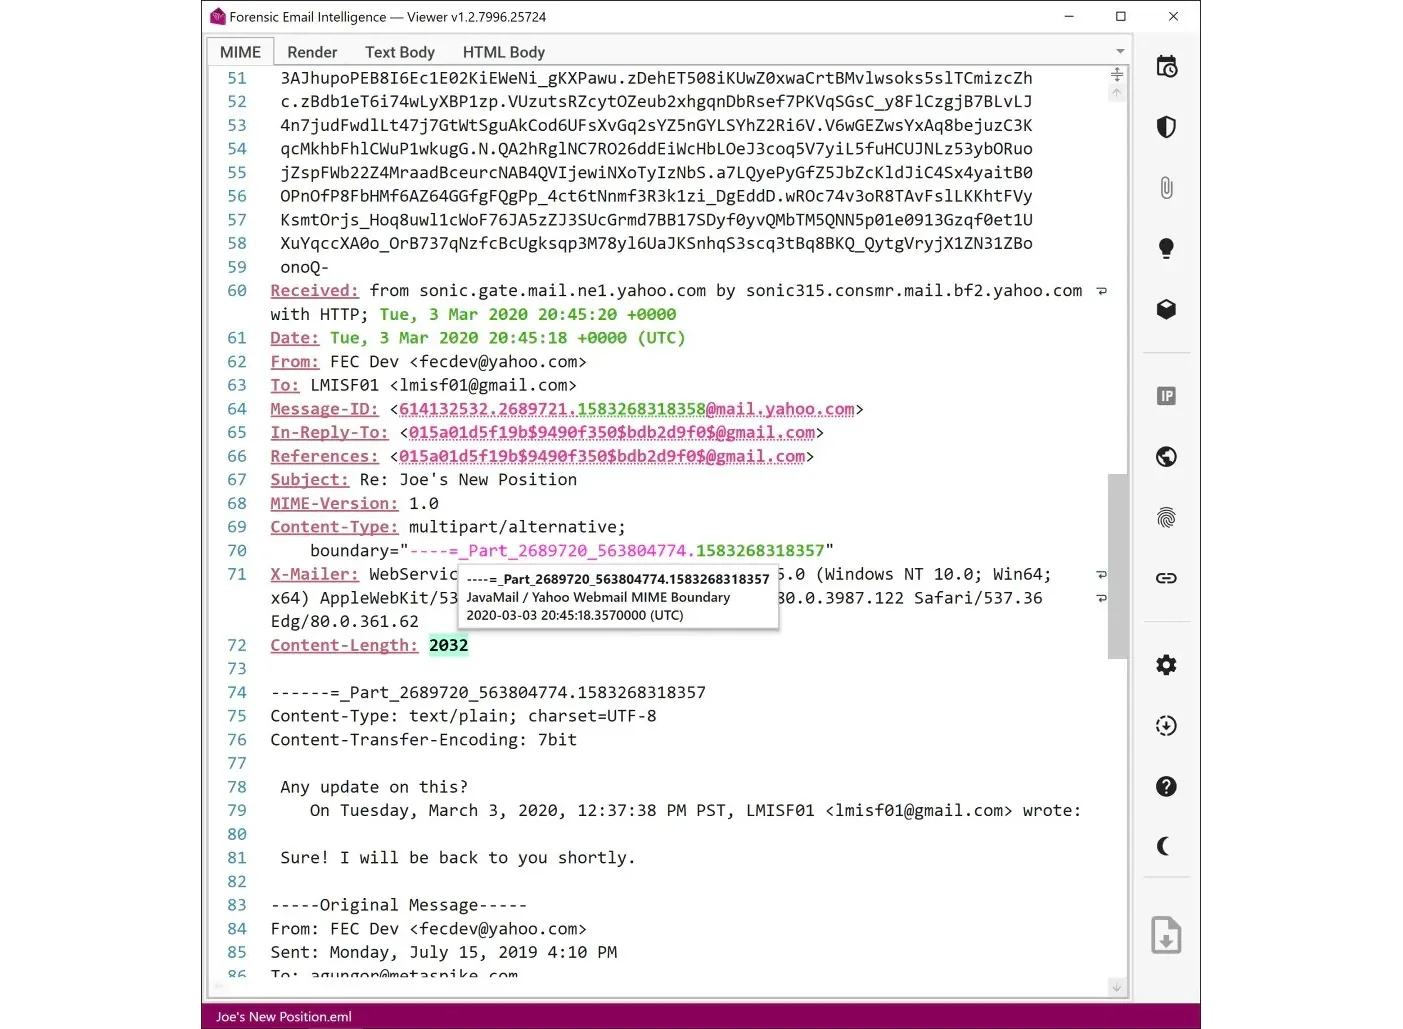Open the IP addresses icon
1403x1029 pixels.
(1166, 396)
